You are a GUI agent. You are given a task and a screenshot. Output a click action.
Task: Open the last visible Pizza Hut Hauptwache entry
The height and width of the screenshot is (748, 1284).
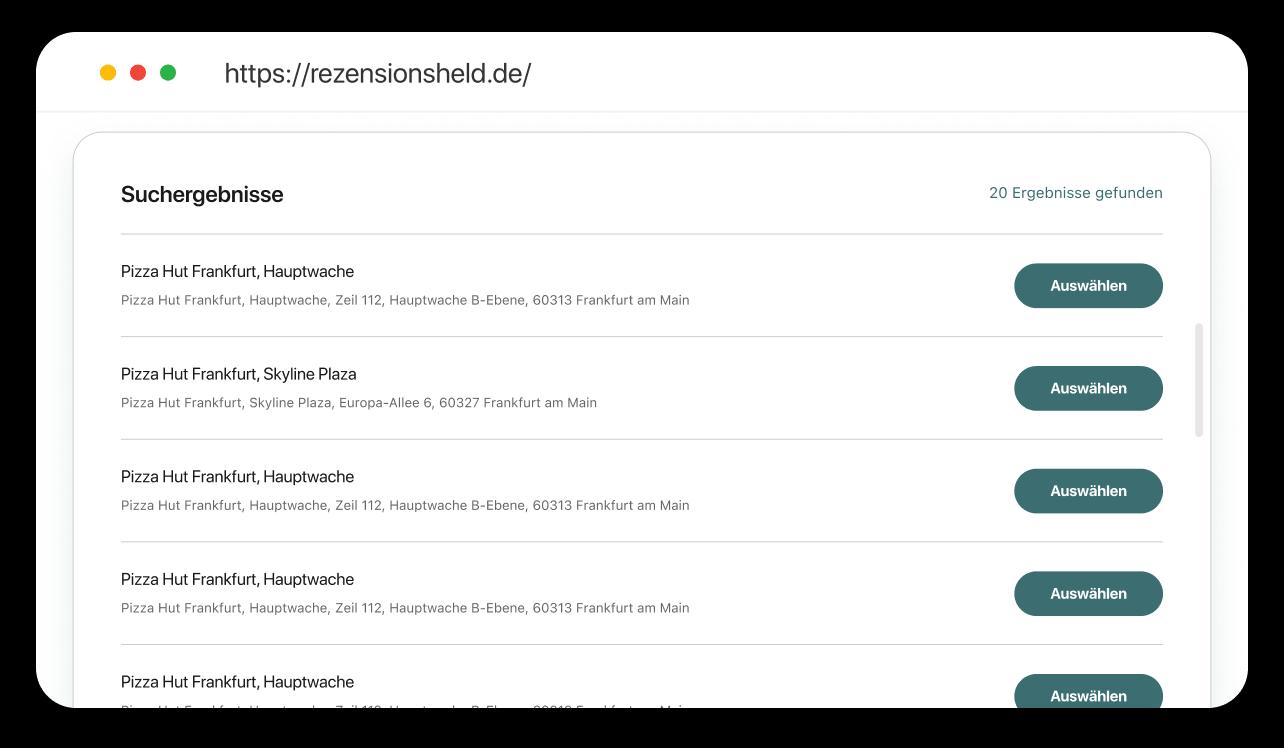click(238, 682)
